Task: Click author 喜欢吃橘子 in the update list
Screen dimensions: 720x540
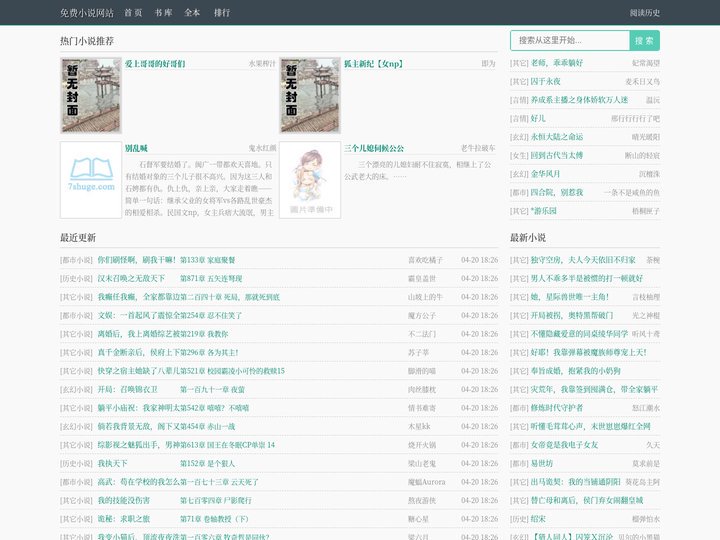Action: coord(426,260)
